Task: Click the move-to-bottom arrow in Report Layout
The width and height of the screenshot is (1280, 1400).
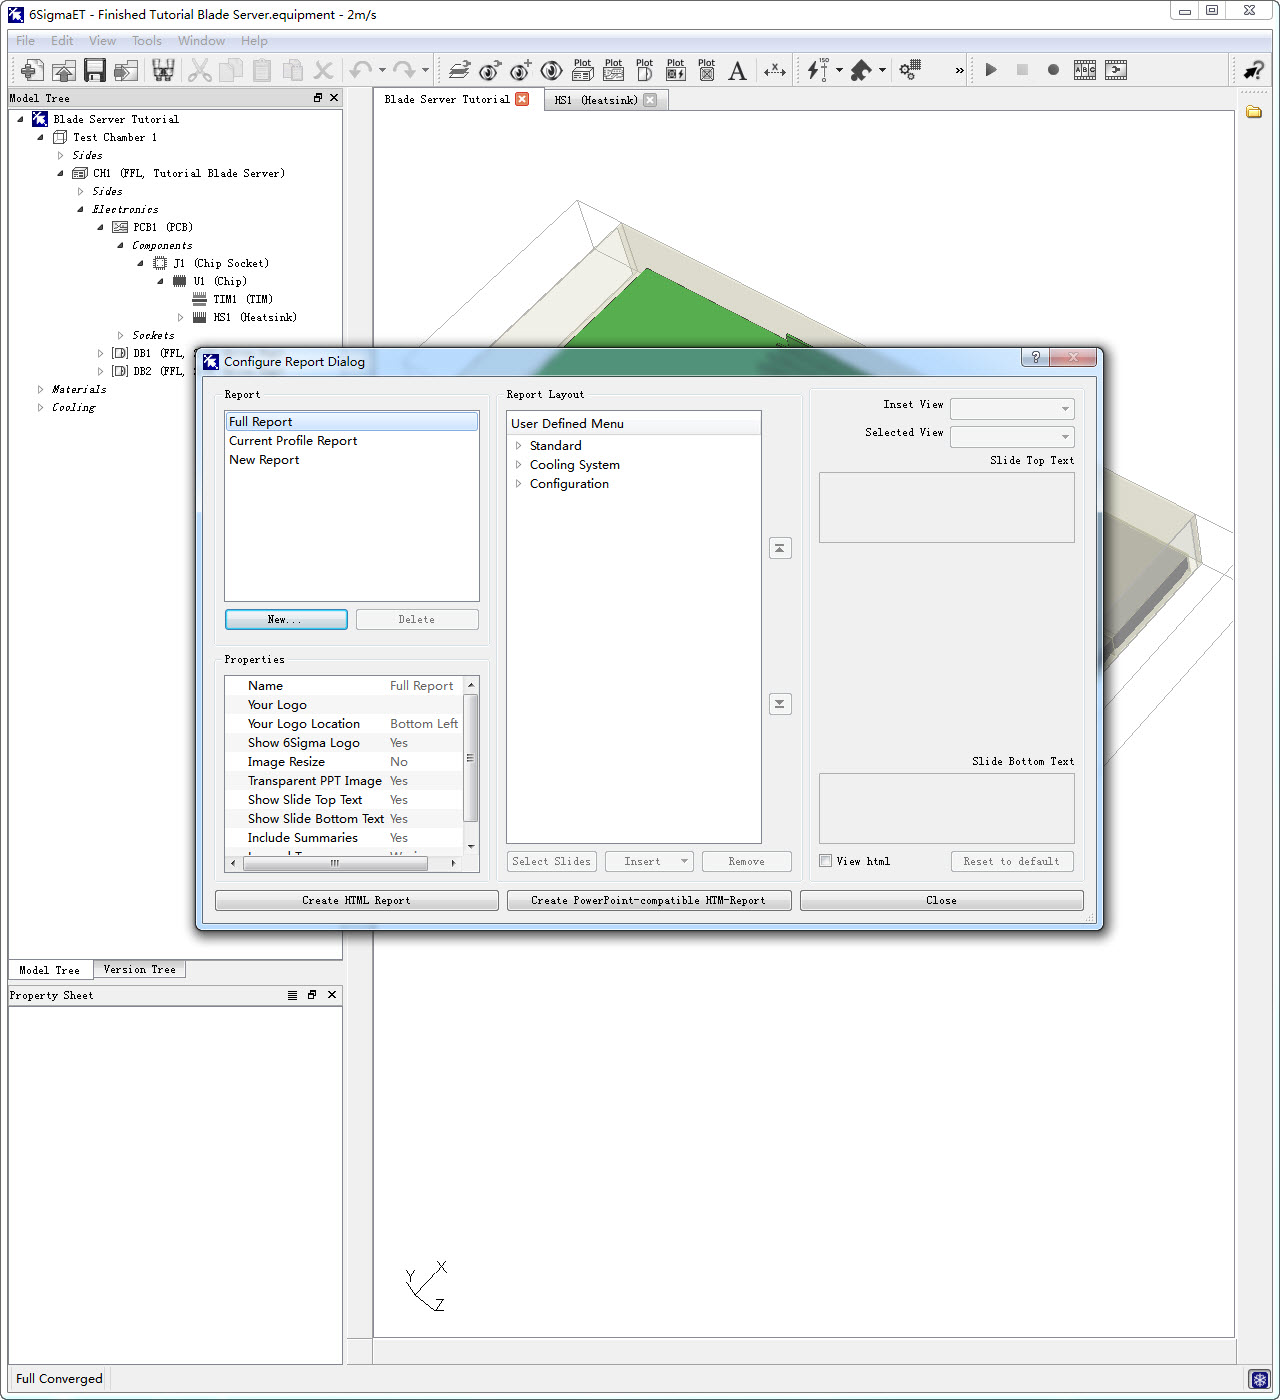Action: (780, 704)
